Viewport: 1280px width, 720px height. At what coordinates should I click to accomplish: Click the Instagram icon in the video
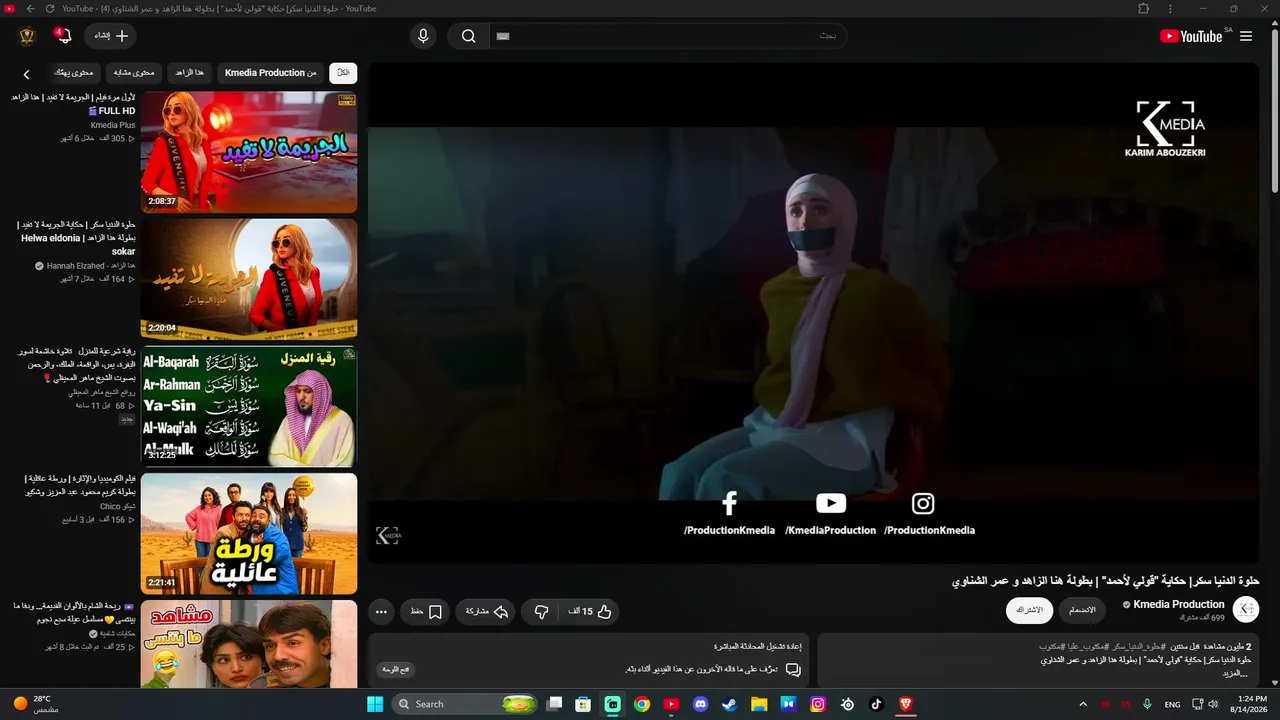click(x=923, y=503)
